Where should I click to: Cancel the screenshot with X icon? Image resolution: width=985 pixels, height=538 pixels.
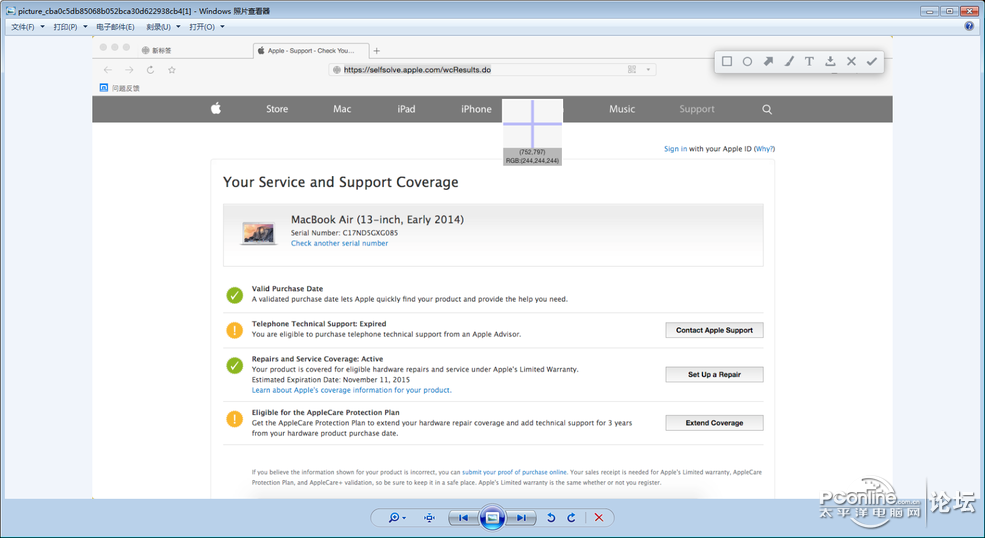851,61
